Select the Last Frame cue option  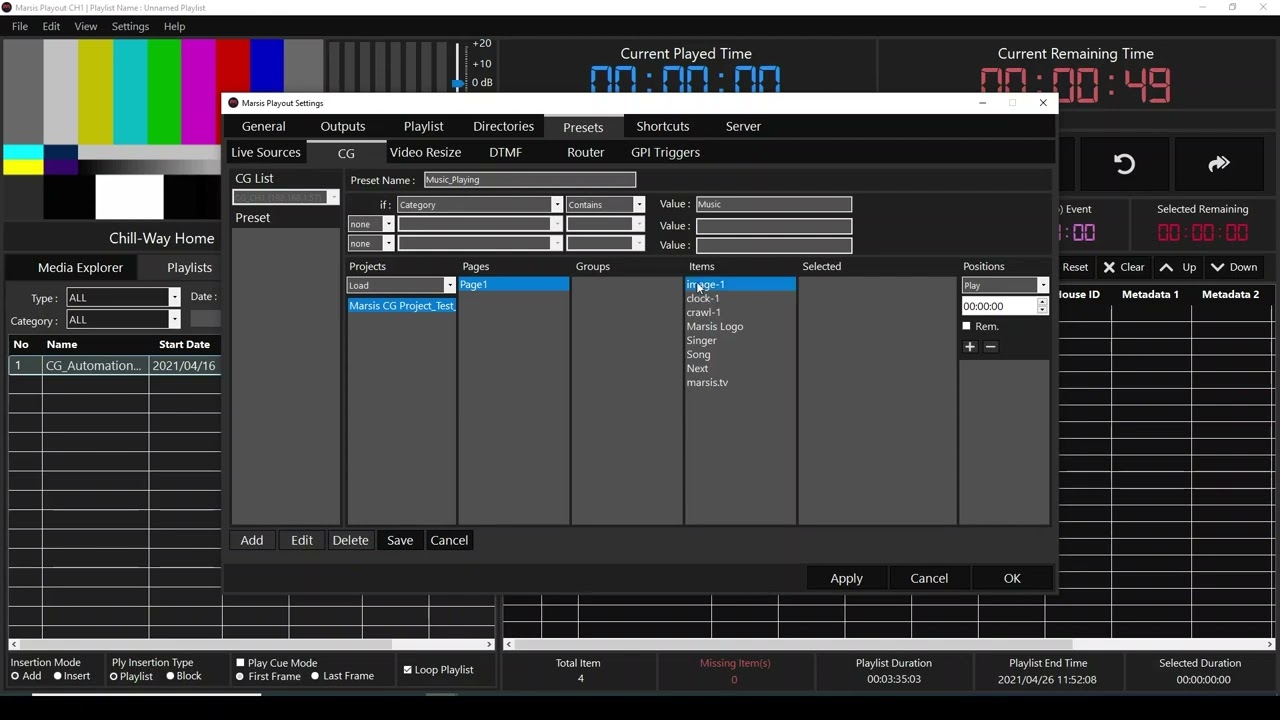(x=315, y=676)
